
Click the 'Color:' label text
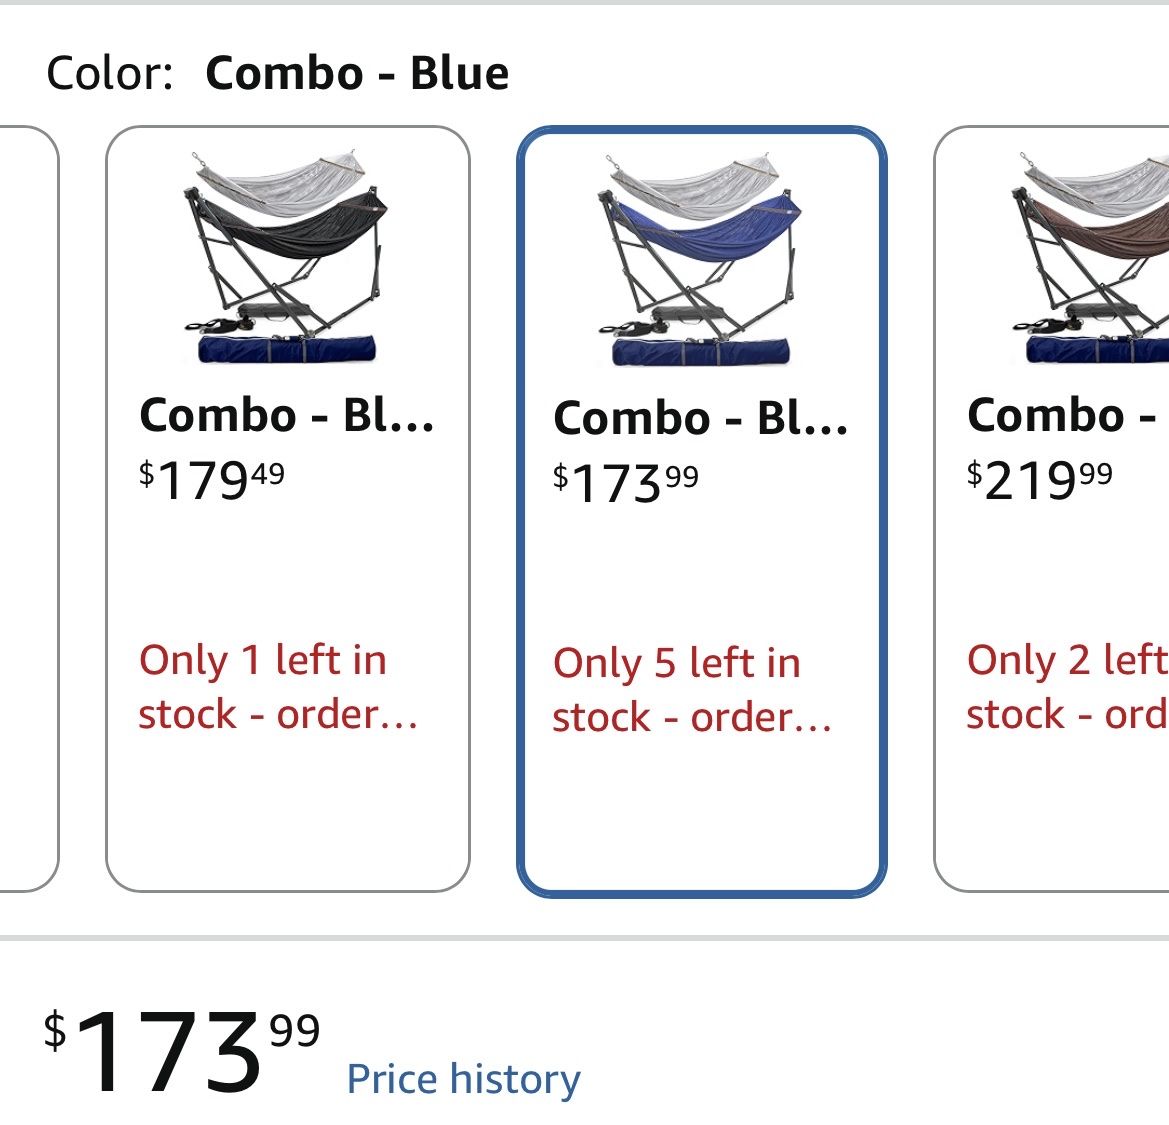point(110,73)
